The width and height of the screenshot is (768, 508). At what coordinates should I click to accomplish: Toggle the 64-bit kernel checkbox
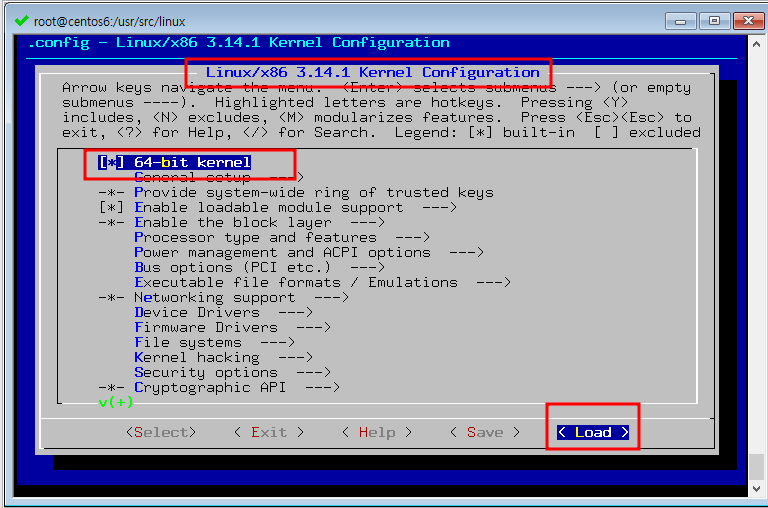point(111,162)
